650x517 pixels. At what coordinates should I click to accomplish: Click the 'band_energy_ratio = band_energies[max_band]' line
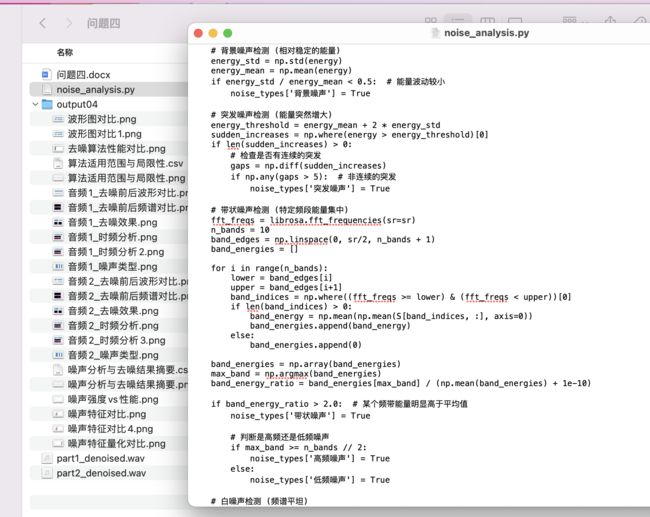click(401, 384)
